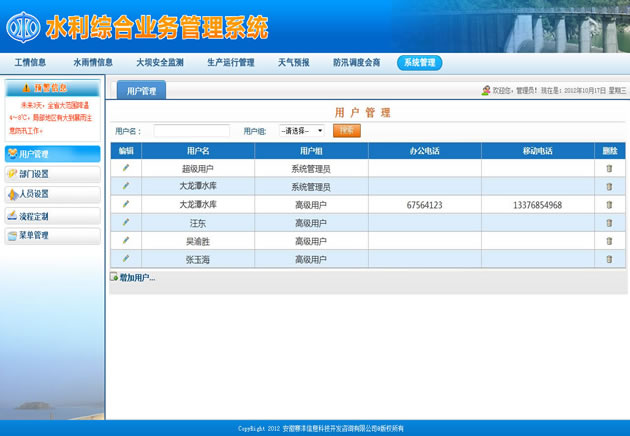
Task: Go to 天气预报 menu item
Action: point(293,62)
